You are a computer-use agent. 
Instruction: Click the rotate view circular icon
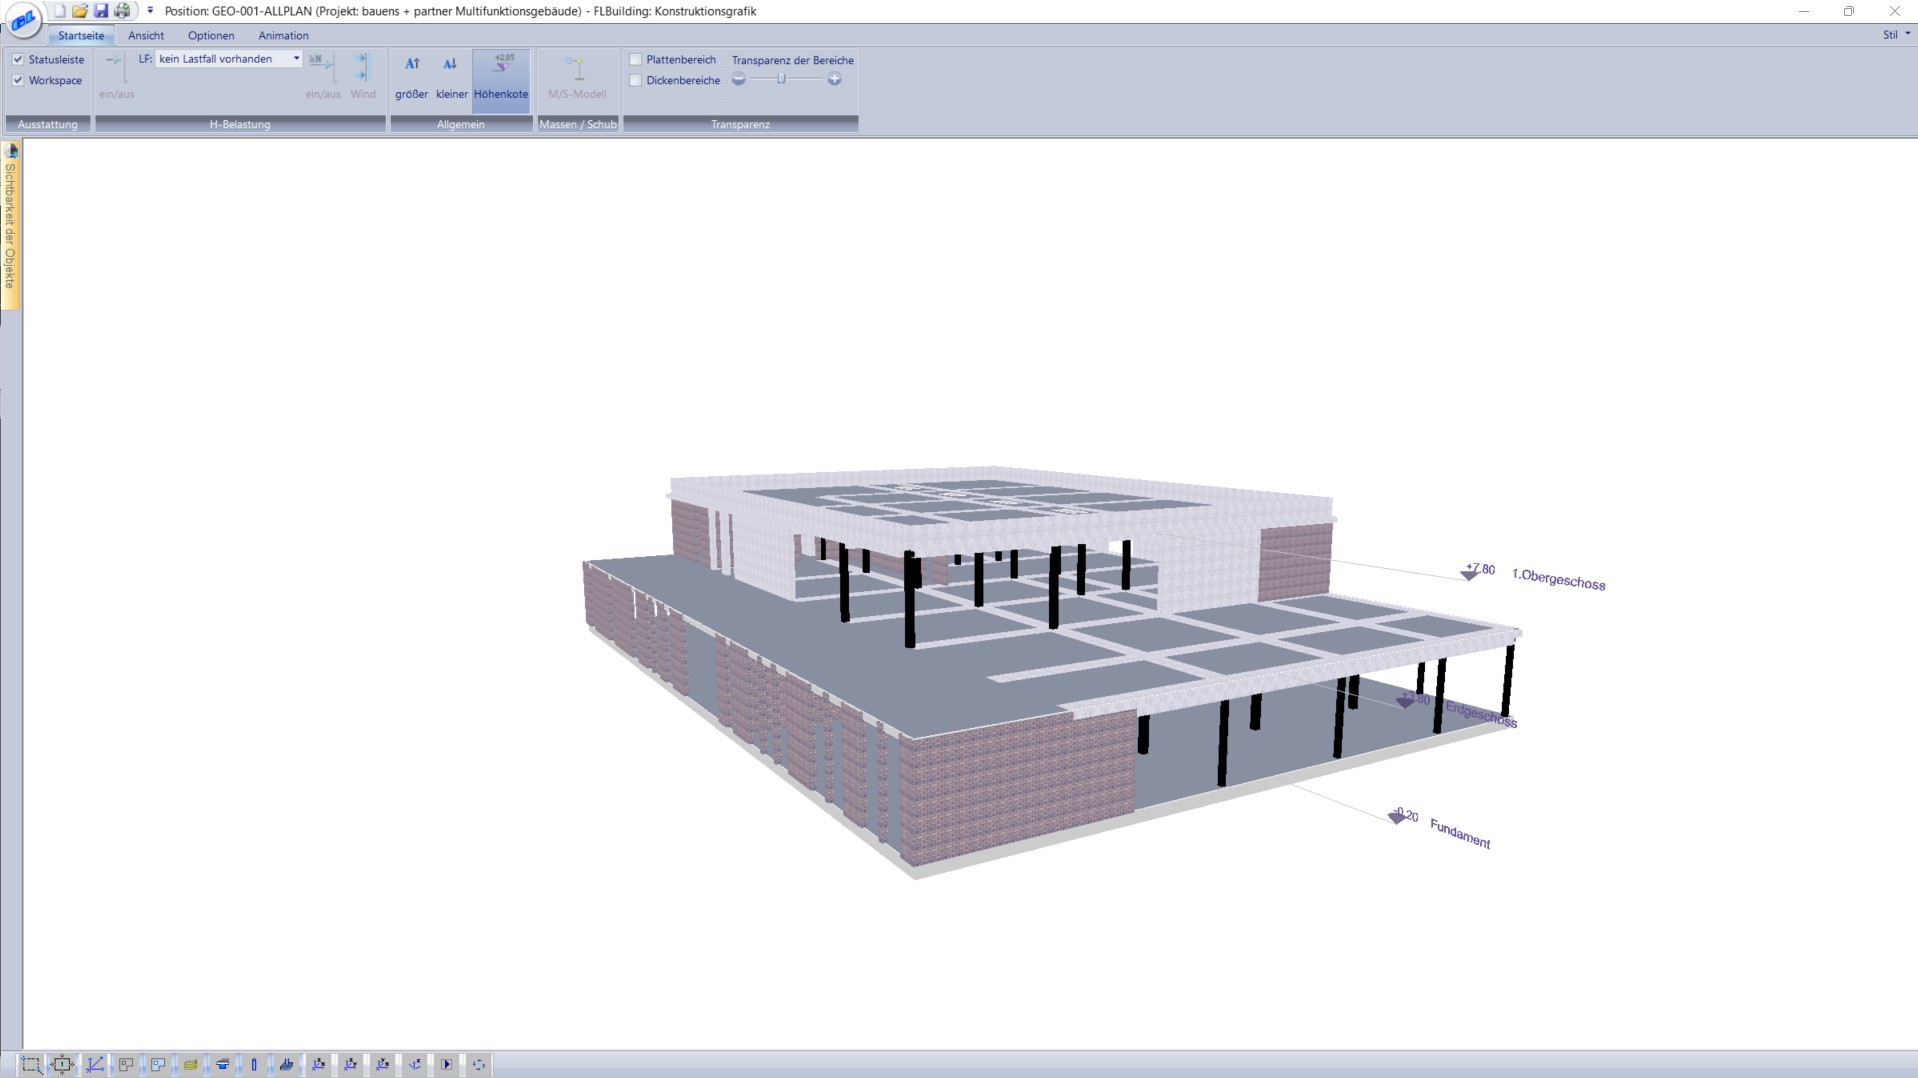pos(479,1065)
